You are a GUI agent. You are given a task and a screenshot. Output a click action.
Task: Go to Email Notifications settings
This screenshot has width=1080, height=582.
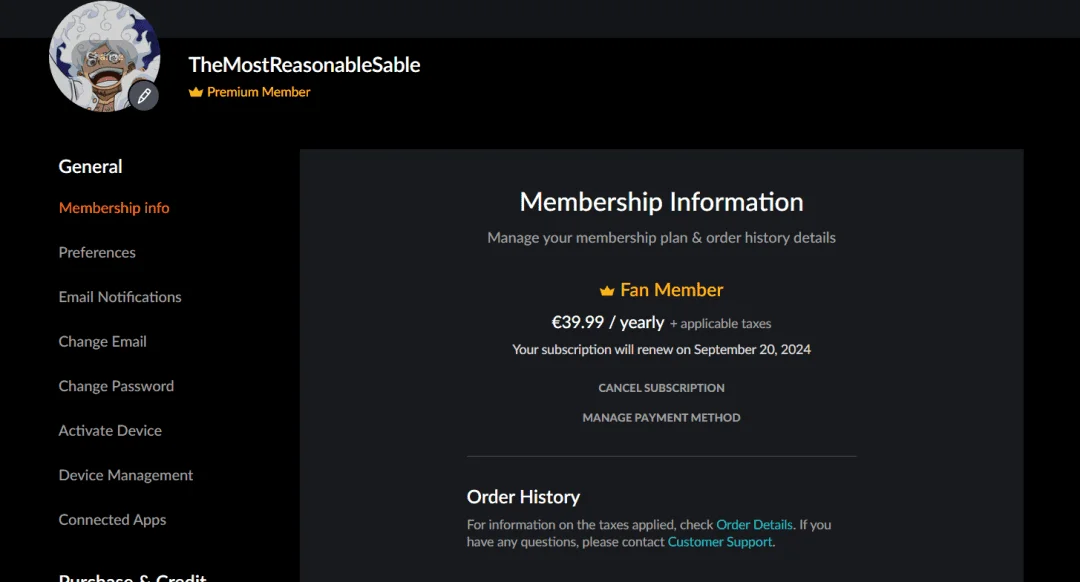[120, 297]
